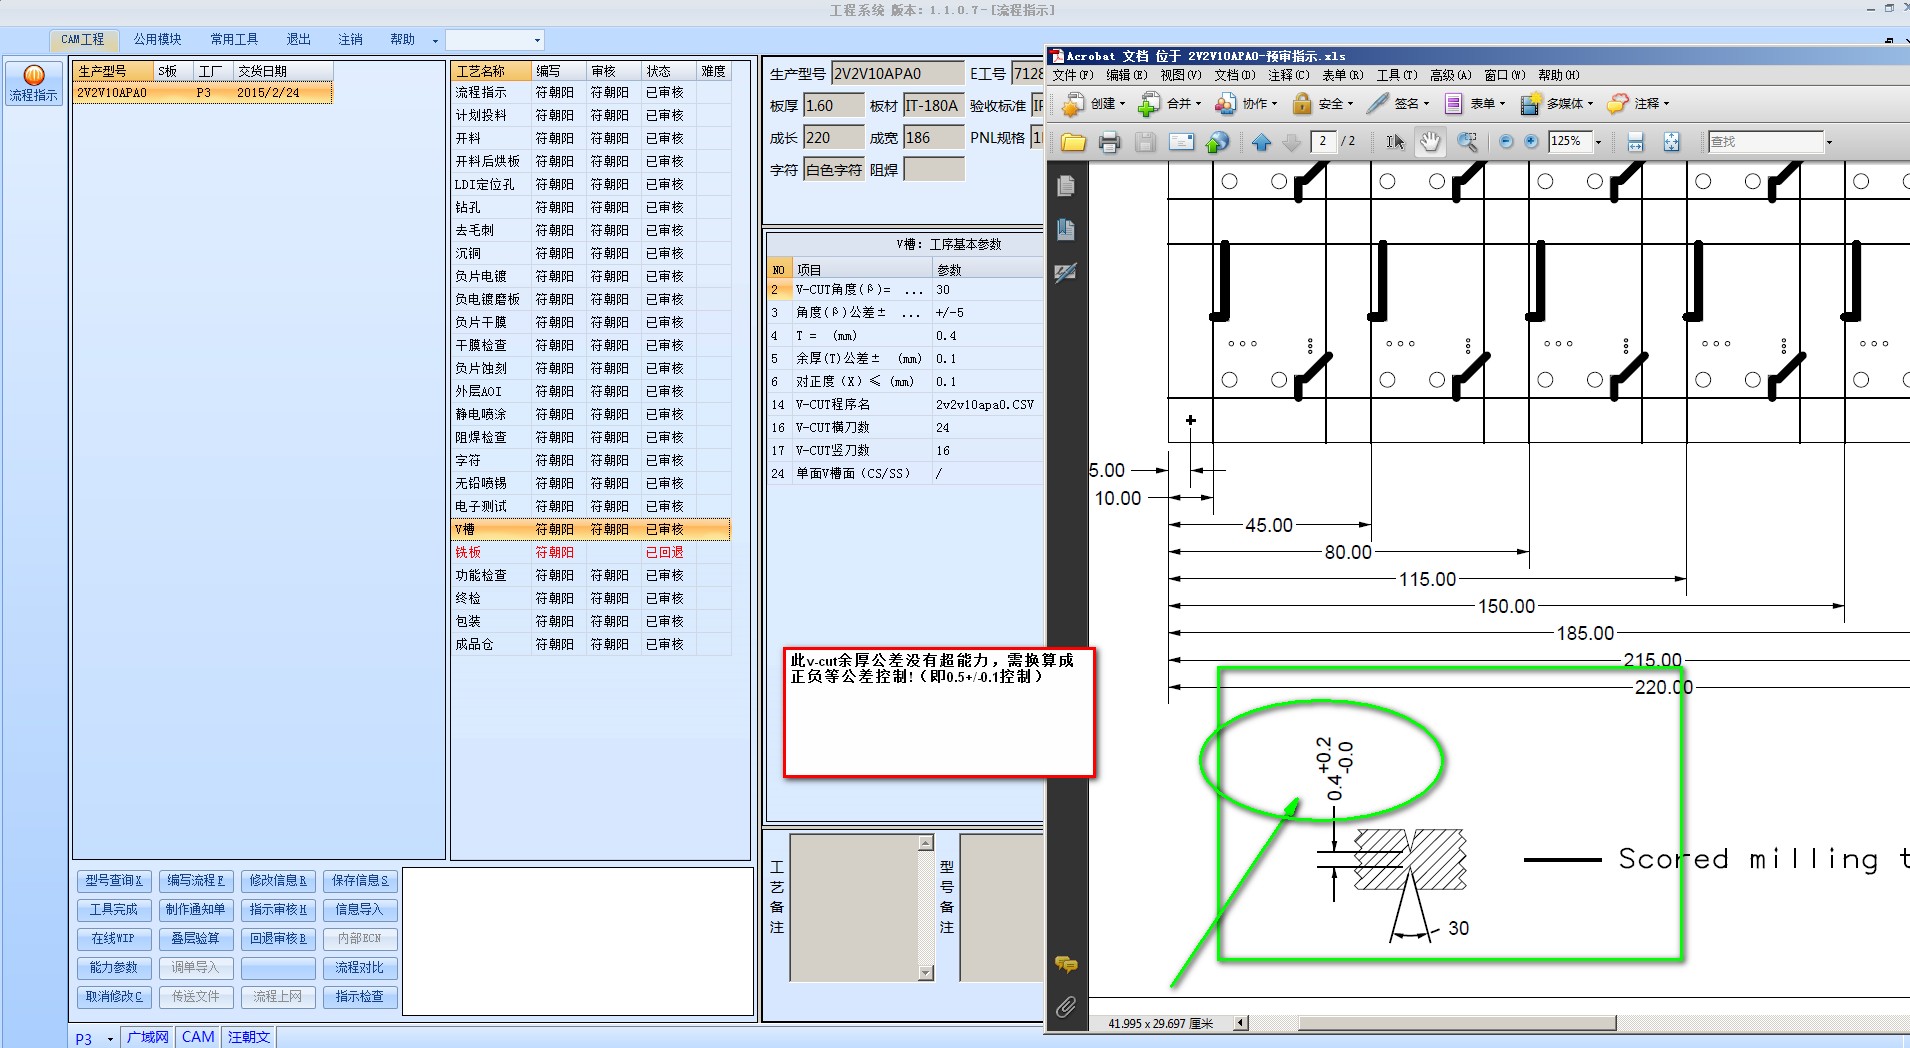Switch to the CAM工程 tab
1910x1048 pixels.
click(x=83, y=40)
